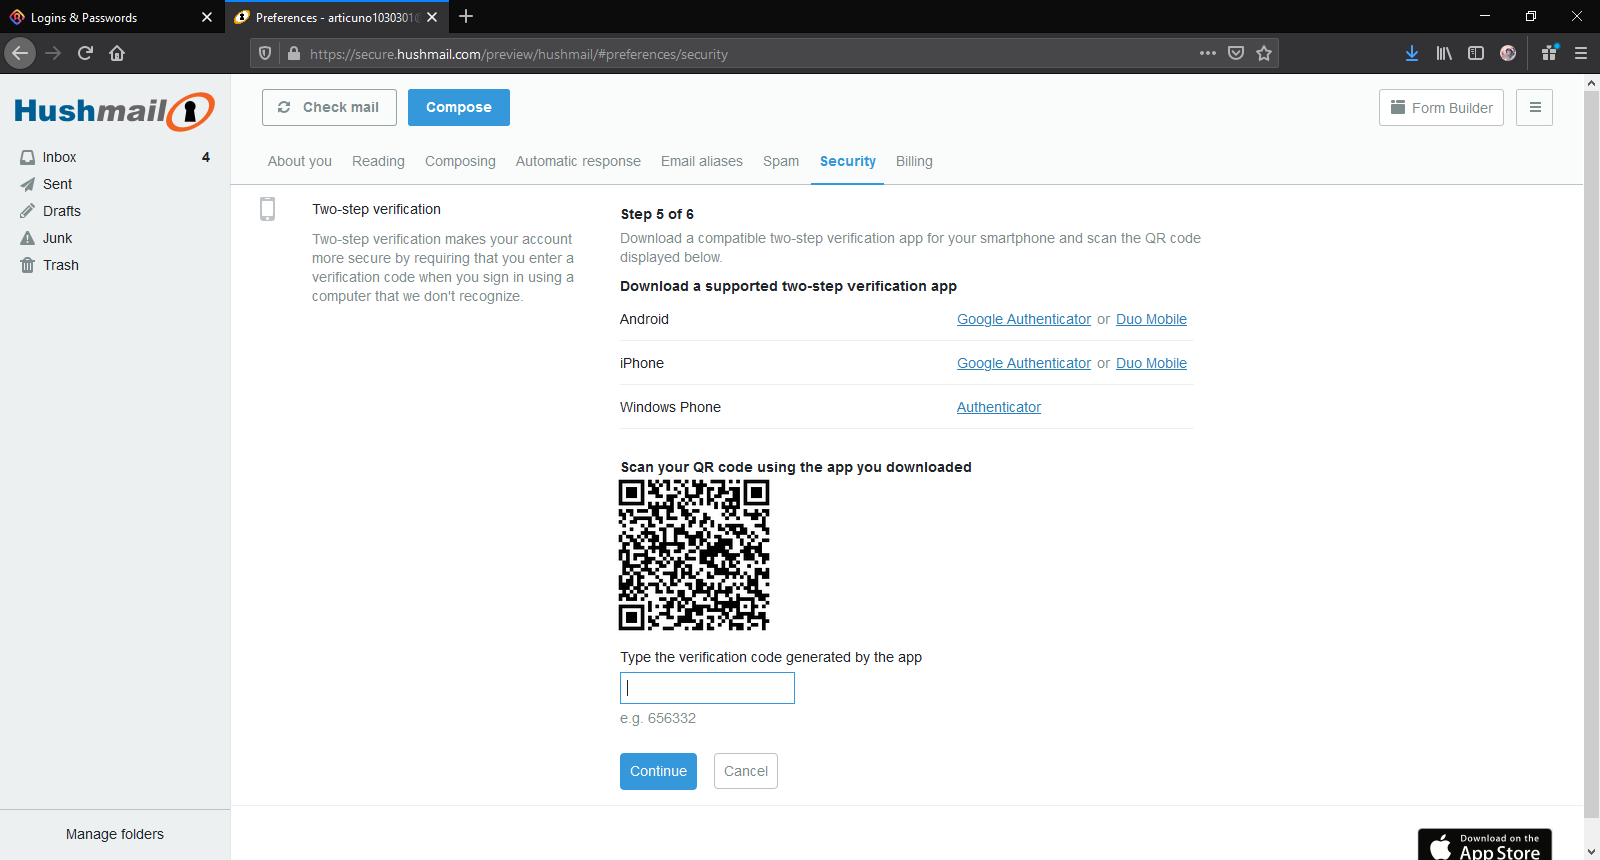Switch to Spam preferences tab
Screen dimensions: 1600x860
pyautogui.click(x=781, y=161)
